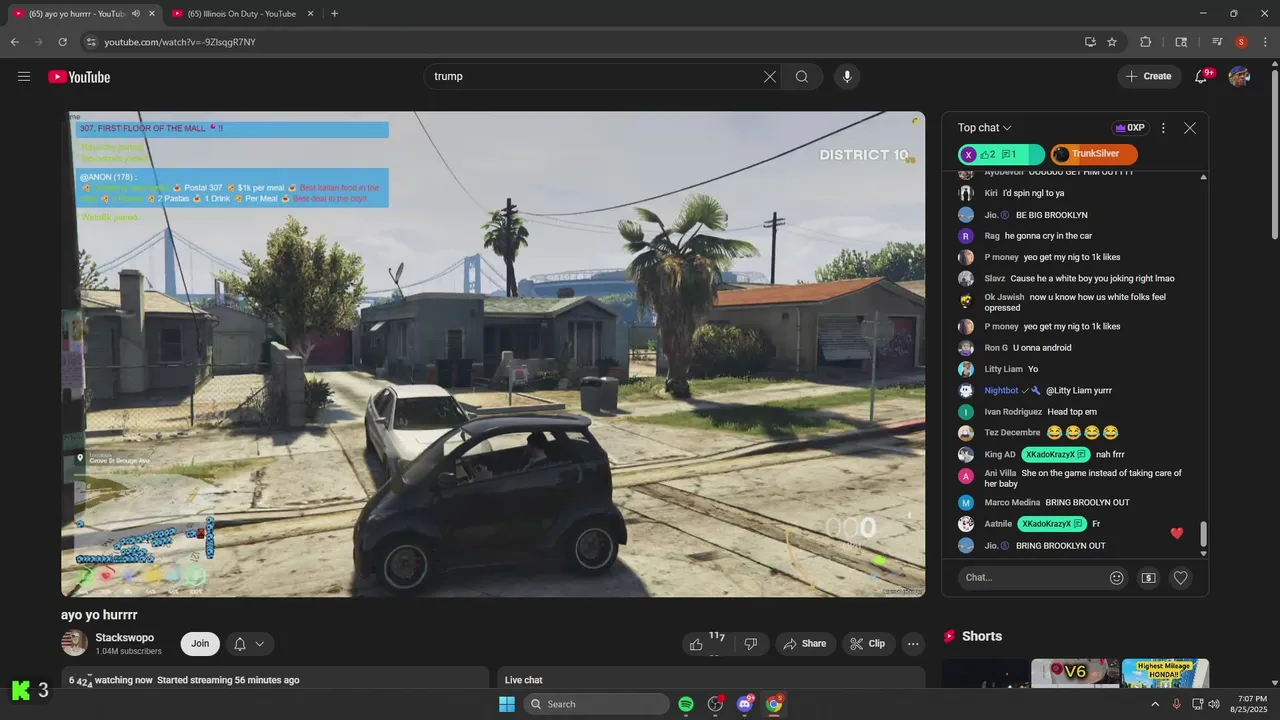Open more actions below the video
Viewport: 1280px width, 720px height.
[x=913, y=644]
